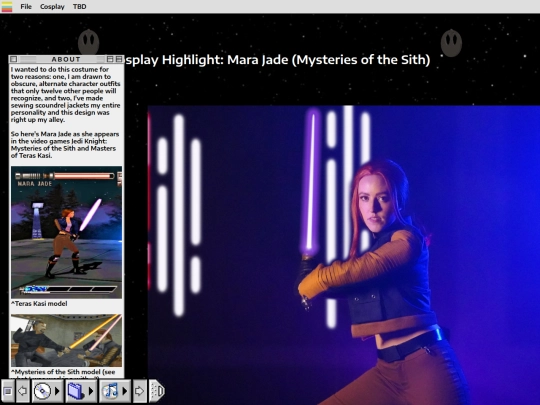The image size is (540, 405).
Task: Click the right rebel emblem icon in the starfield
Action: [451, 43]
